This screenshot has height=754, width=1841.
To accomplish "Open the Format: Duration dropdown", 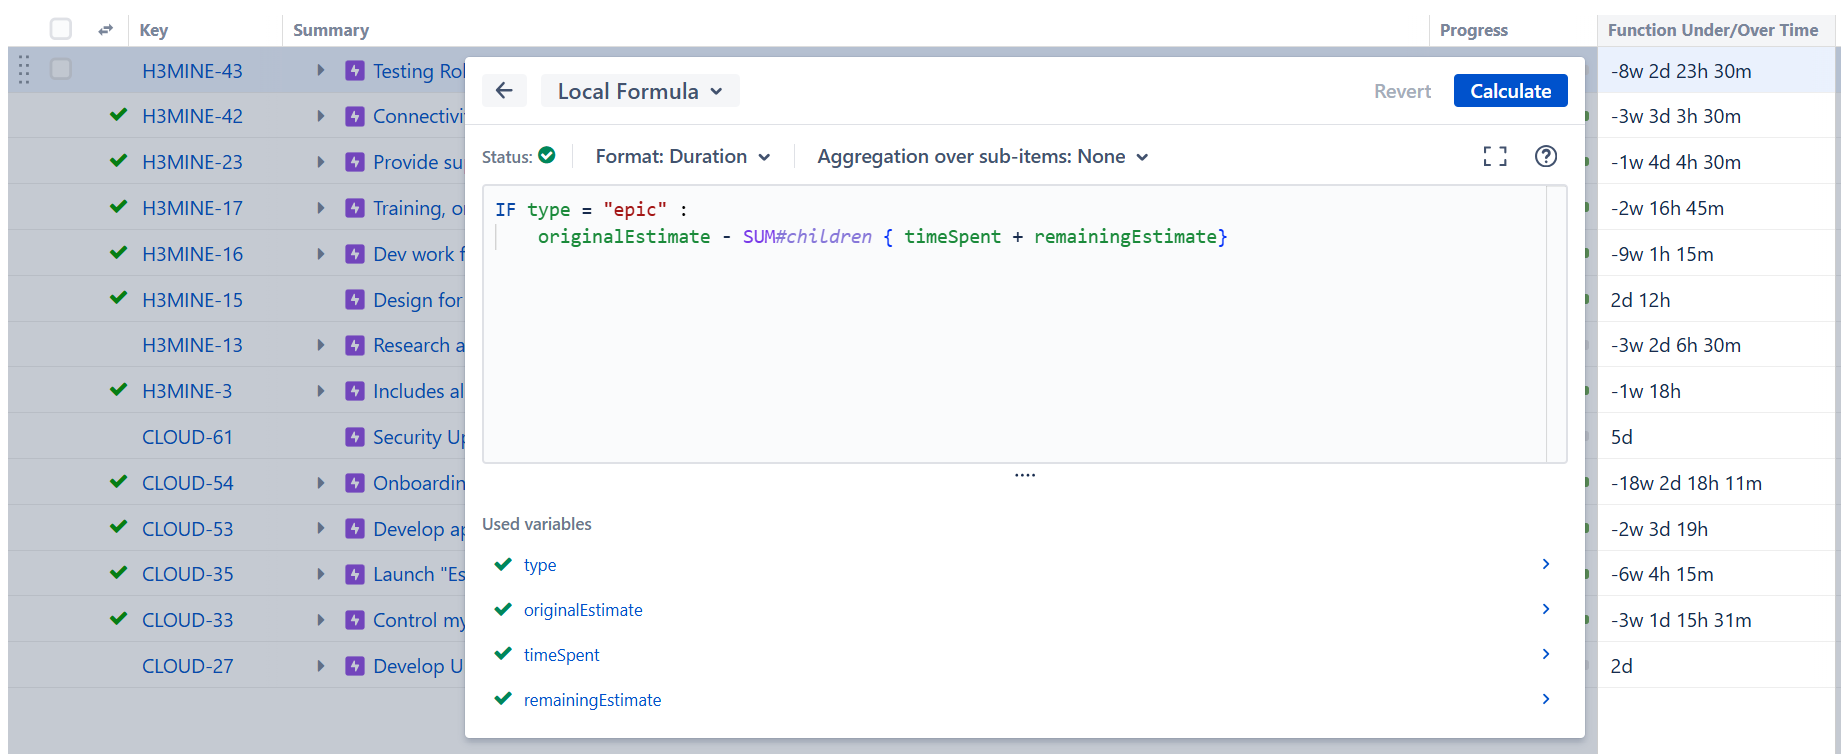I will 683,157.
